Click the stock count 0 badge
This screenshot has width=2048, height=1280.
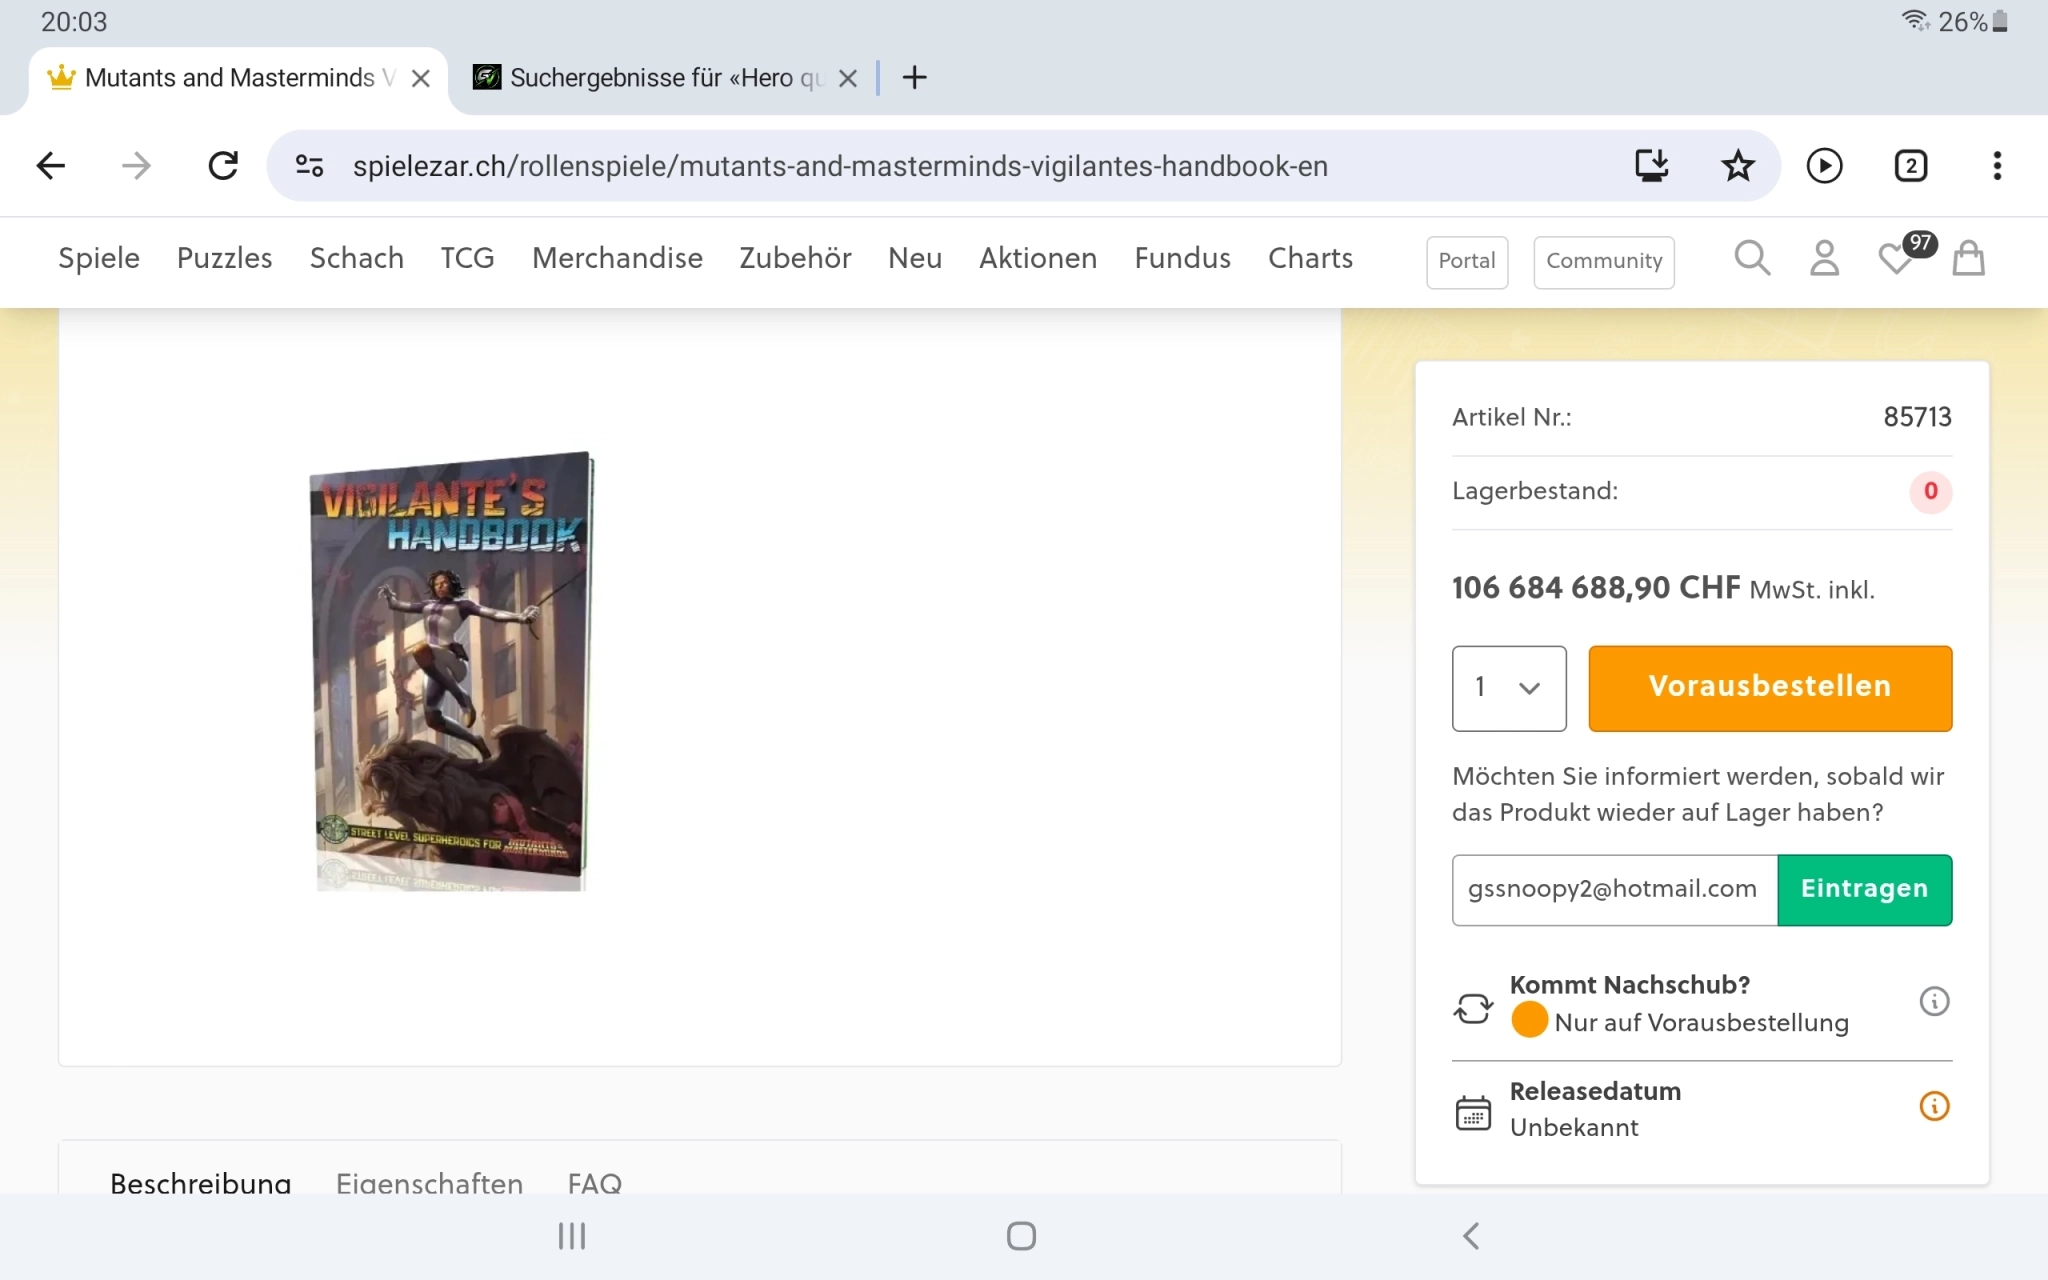pyautogui.click(x=1931, y=491)
